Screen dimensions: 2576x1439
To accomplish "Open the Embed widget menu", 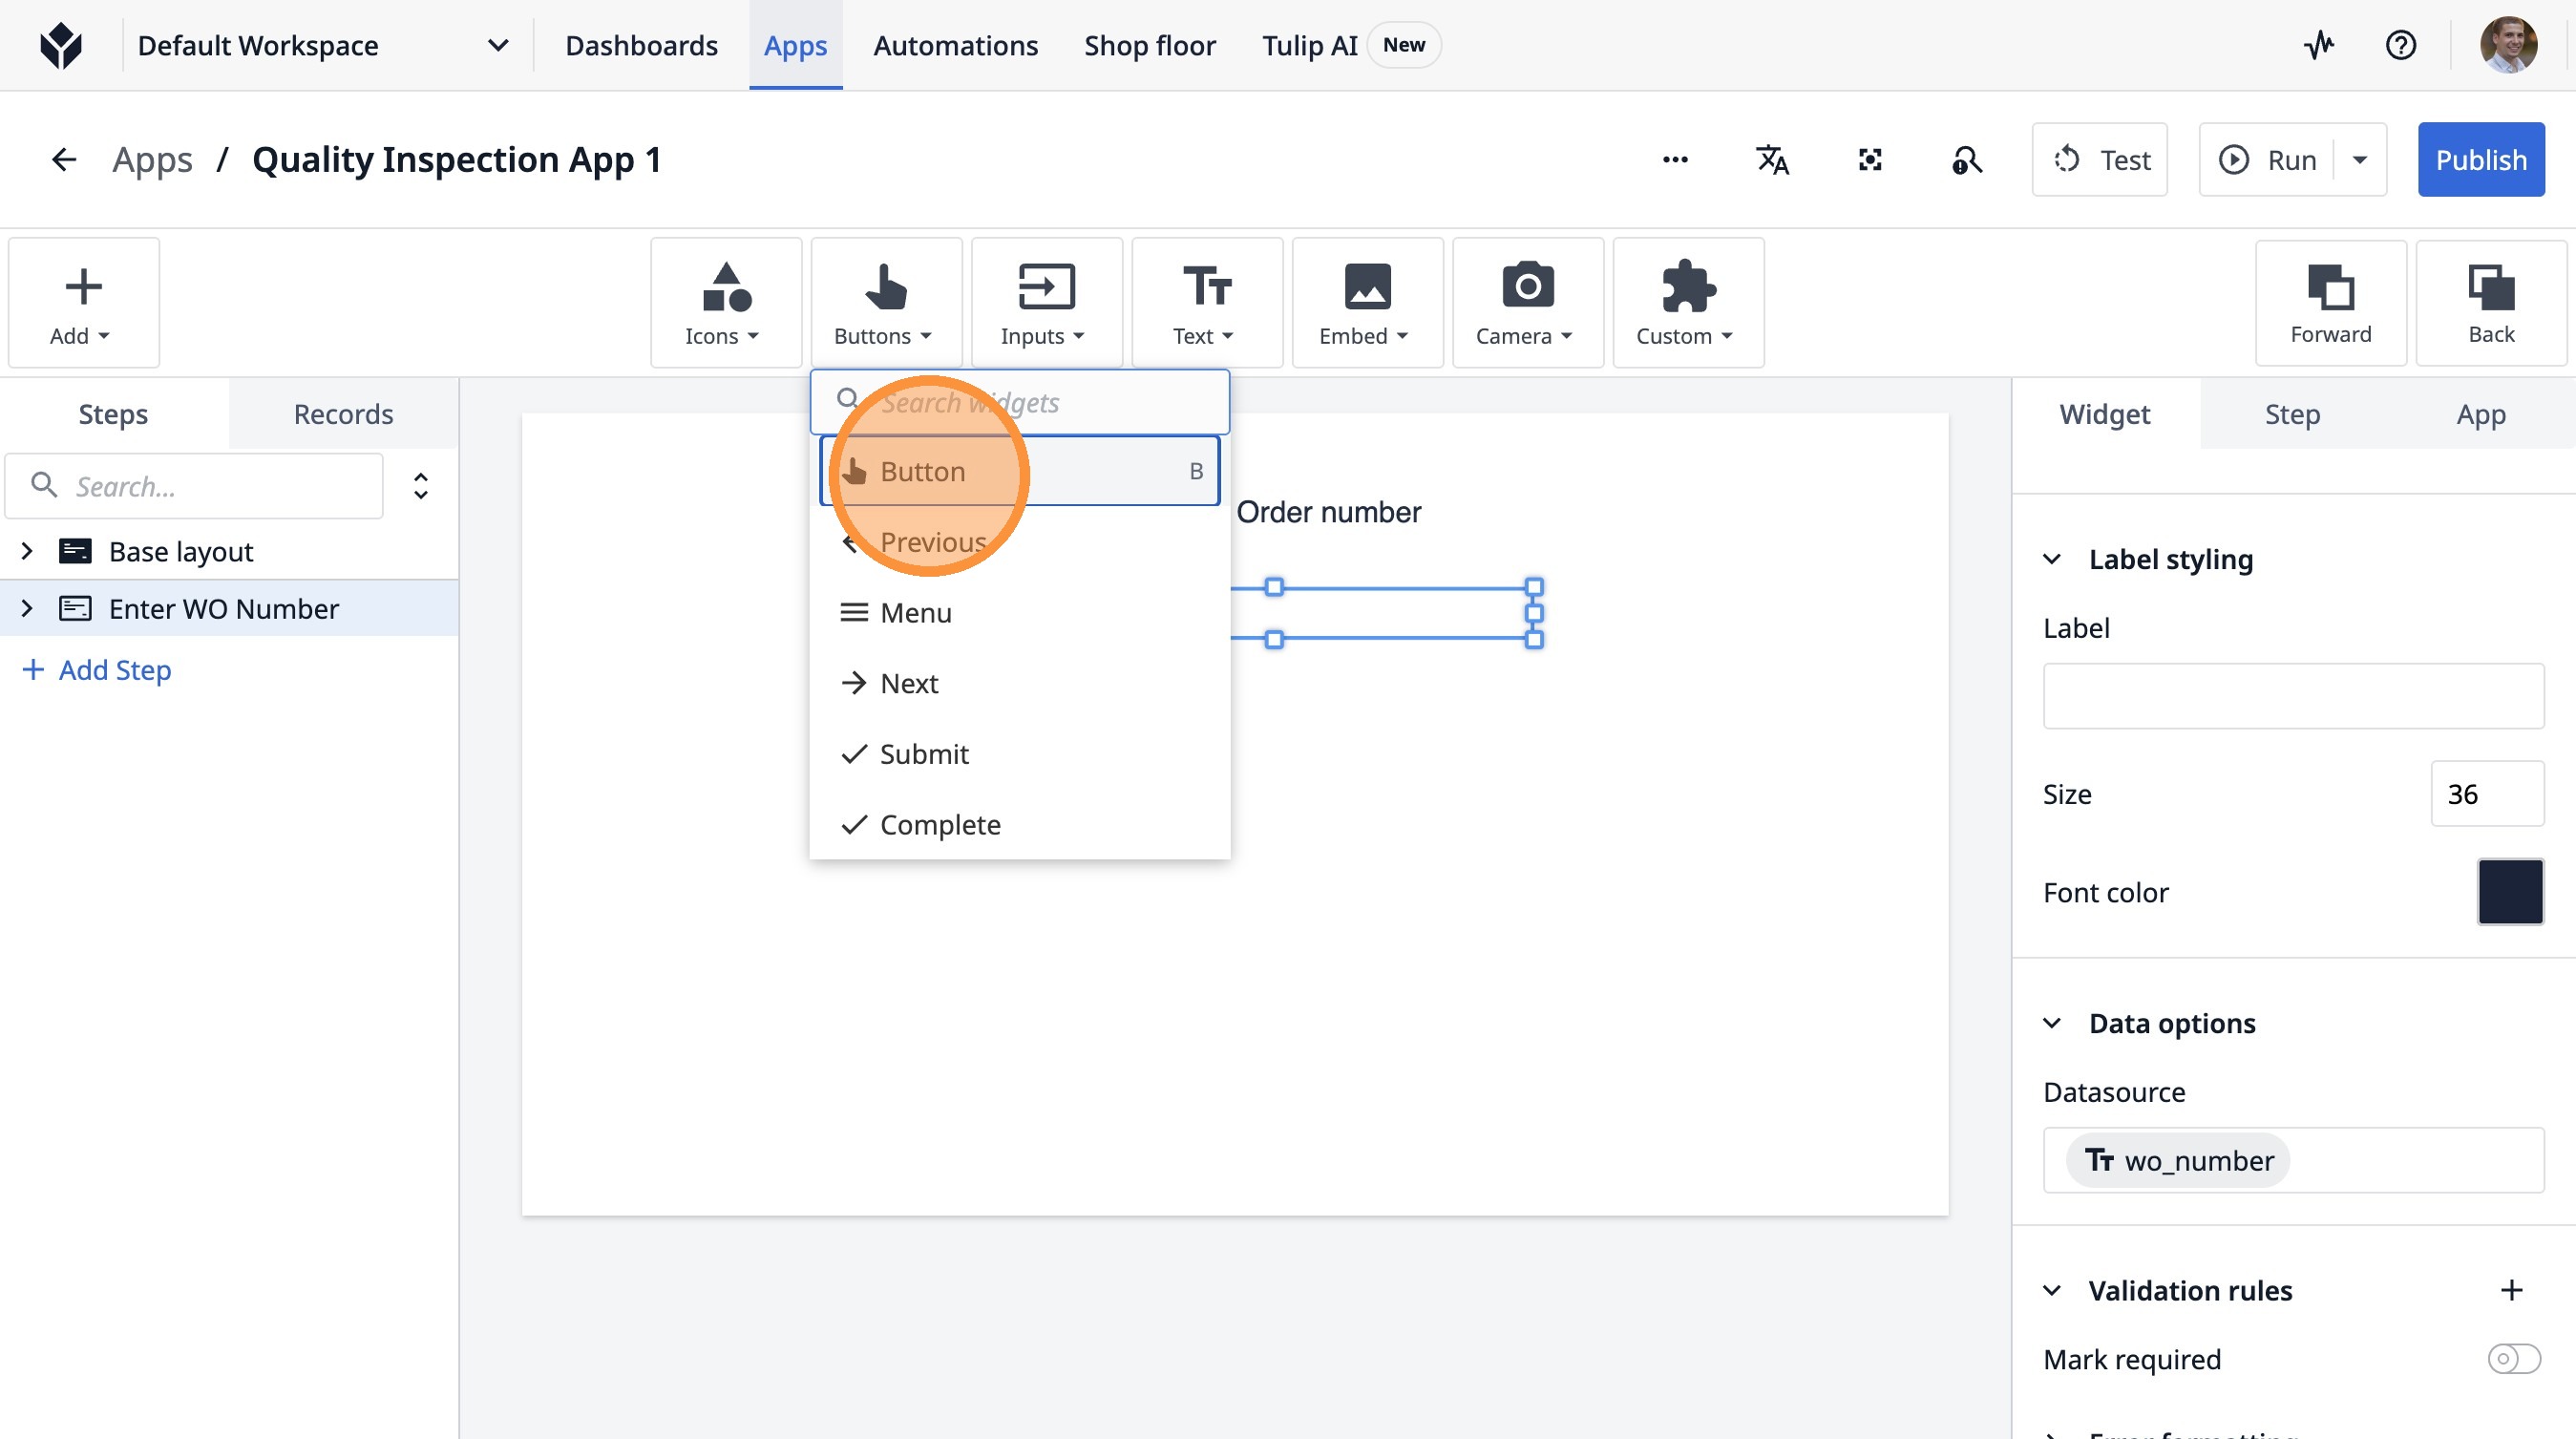I will (x=1366, y=303).
